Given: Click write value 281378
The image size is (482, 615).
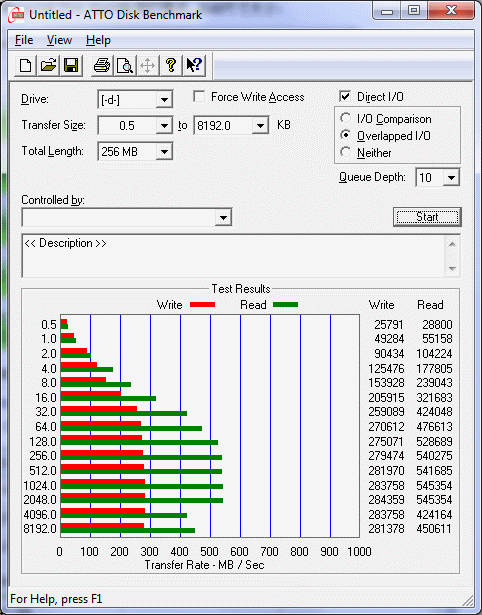Looking at the screenshot, I should coord(386,529).
